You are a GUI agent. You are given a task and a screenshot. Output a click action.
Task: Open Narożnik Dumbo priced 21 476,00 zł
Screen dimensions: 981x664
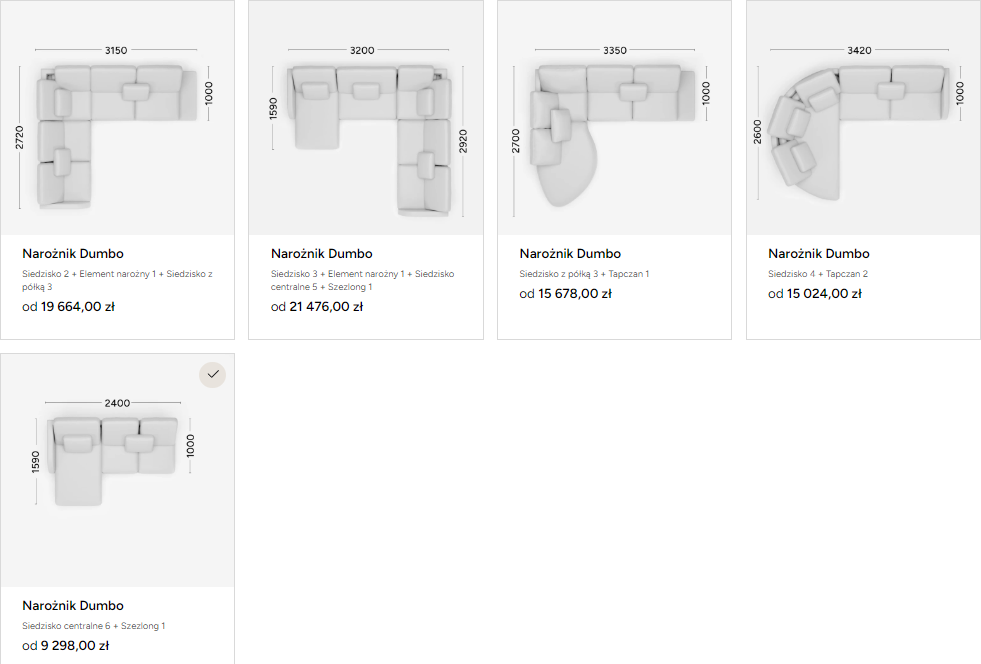[322, 253]
